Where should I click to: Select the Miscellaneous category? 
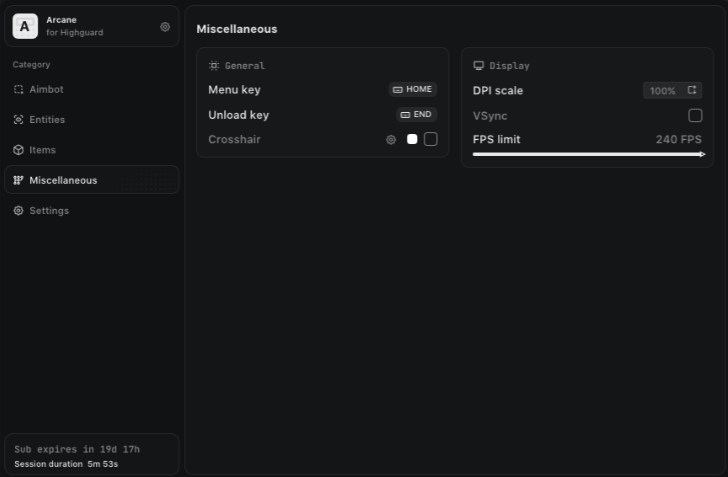click(x=91, y=180)
